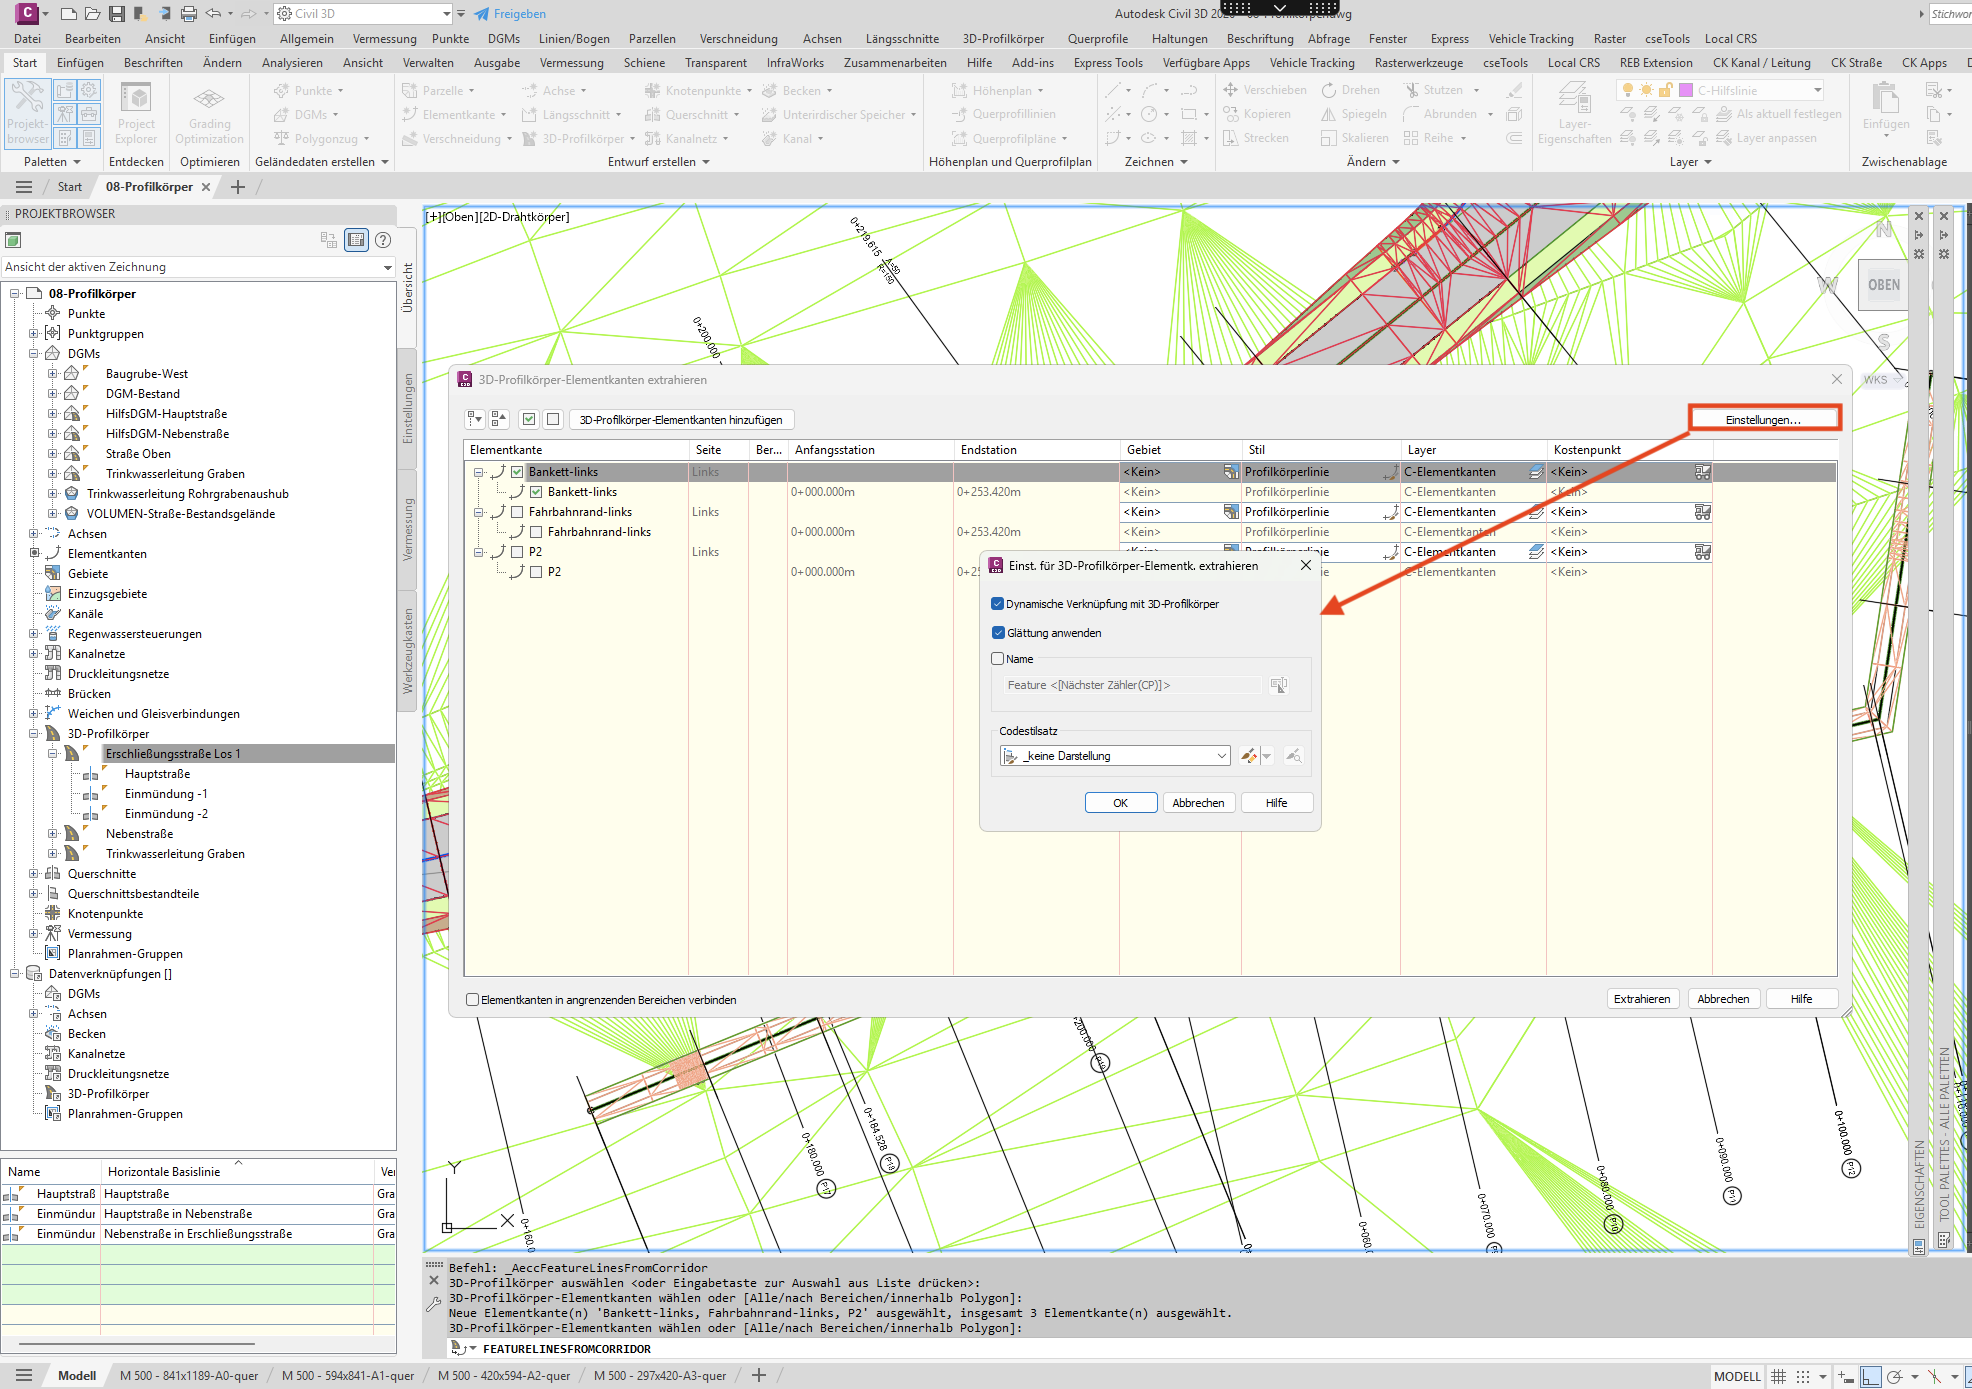Enable Elementkanten in angrenzenden Bereichen verbinden
This screenshot has height=1389, width=1972.
coord(473,1000)
